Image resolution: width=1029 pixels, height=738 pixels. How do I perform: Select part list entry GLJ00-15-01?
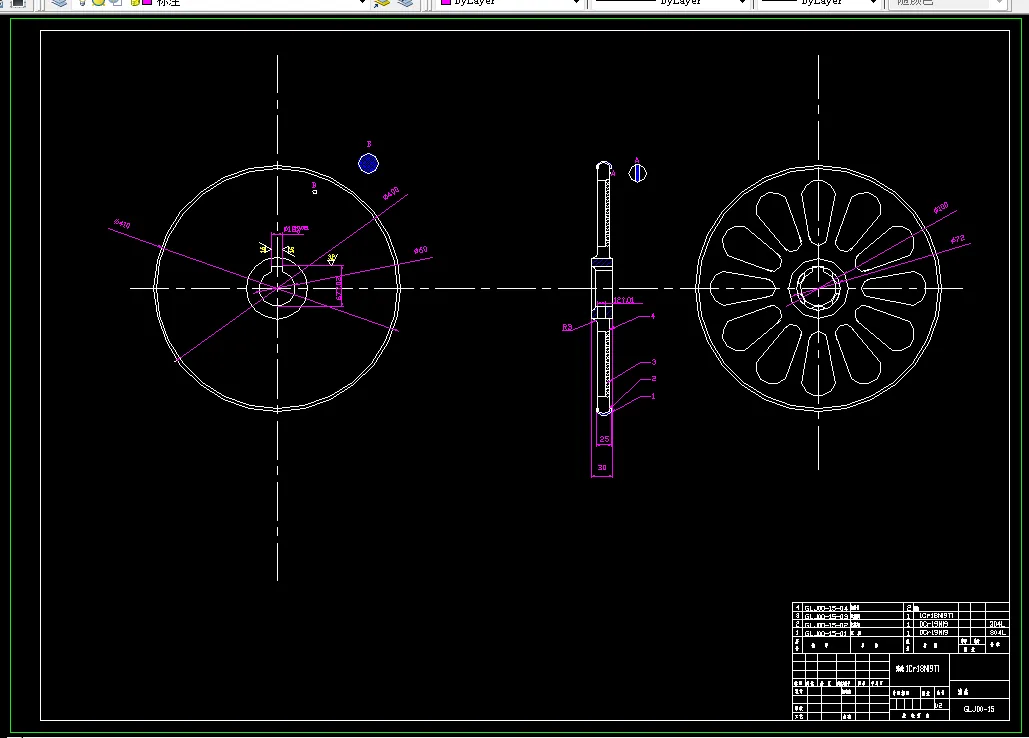(x=826, y=633)
